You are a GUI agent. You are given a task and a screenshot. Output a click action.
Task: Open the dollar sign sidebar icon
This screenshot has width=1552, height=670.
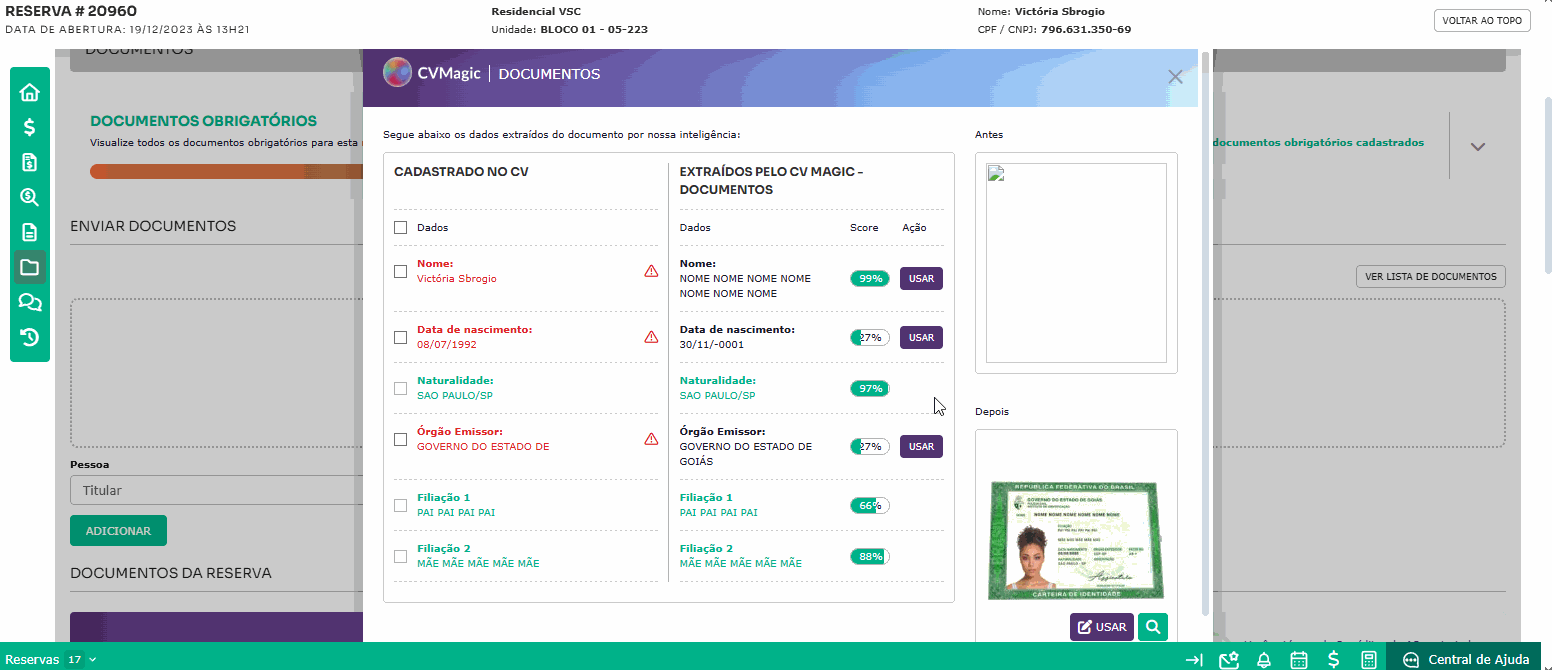30,127
